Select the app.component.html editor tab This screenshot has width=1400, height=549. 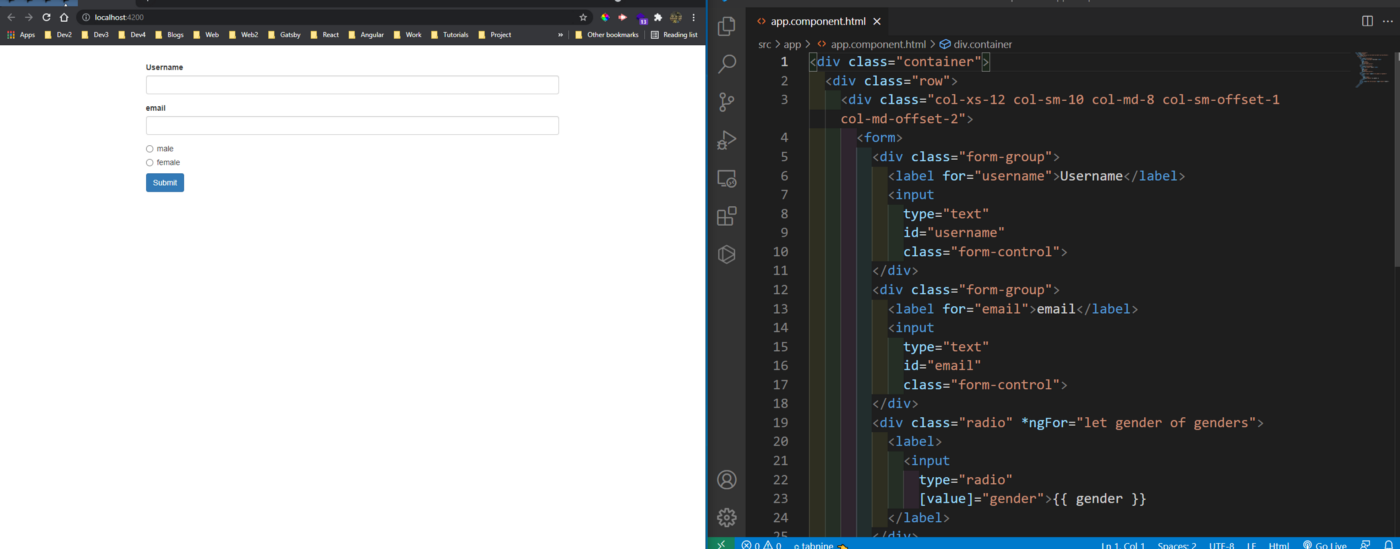click(x=818, y=21)
